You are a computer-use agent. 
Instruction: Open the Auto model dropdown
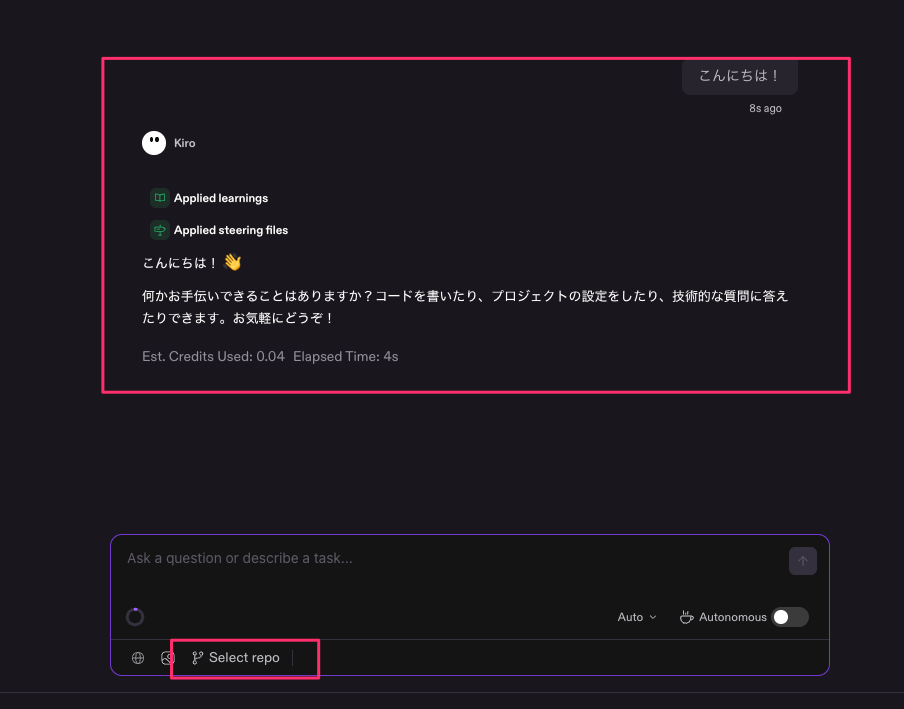click(637, 617)
